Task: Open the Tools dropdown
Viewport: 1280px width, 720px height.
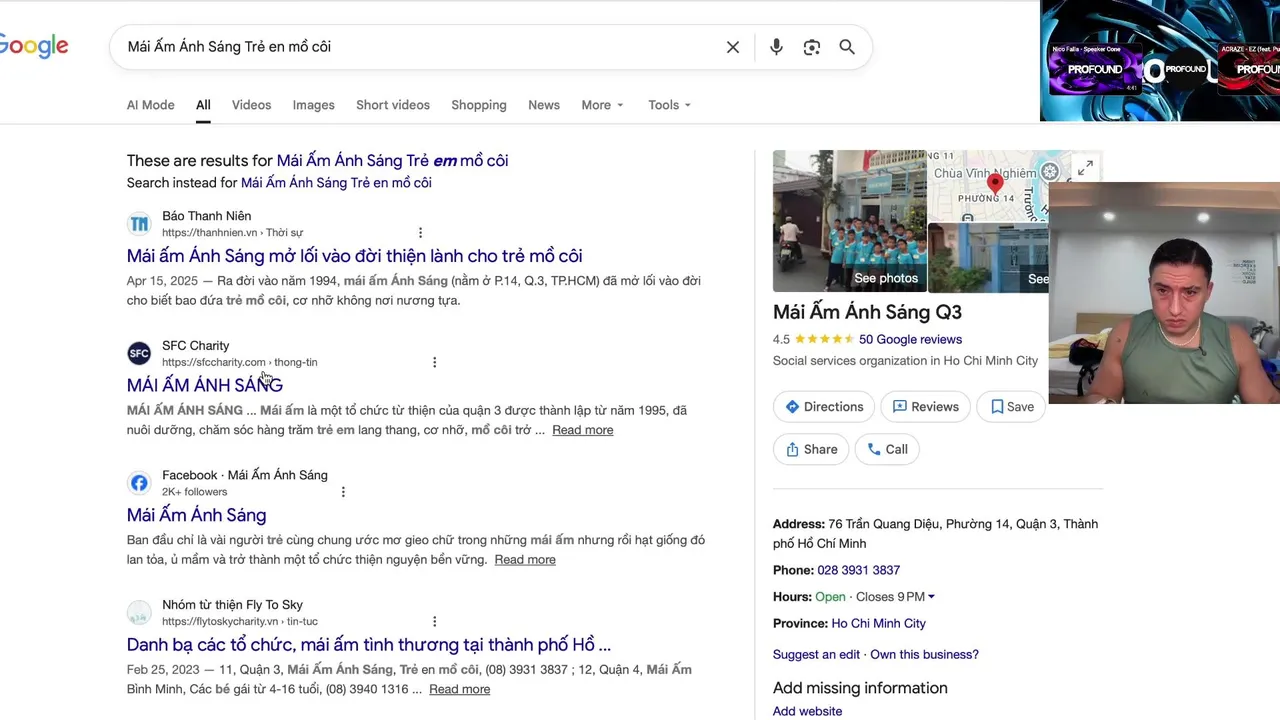Action: click(x=669, y=105)
